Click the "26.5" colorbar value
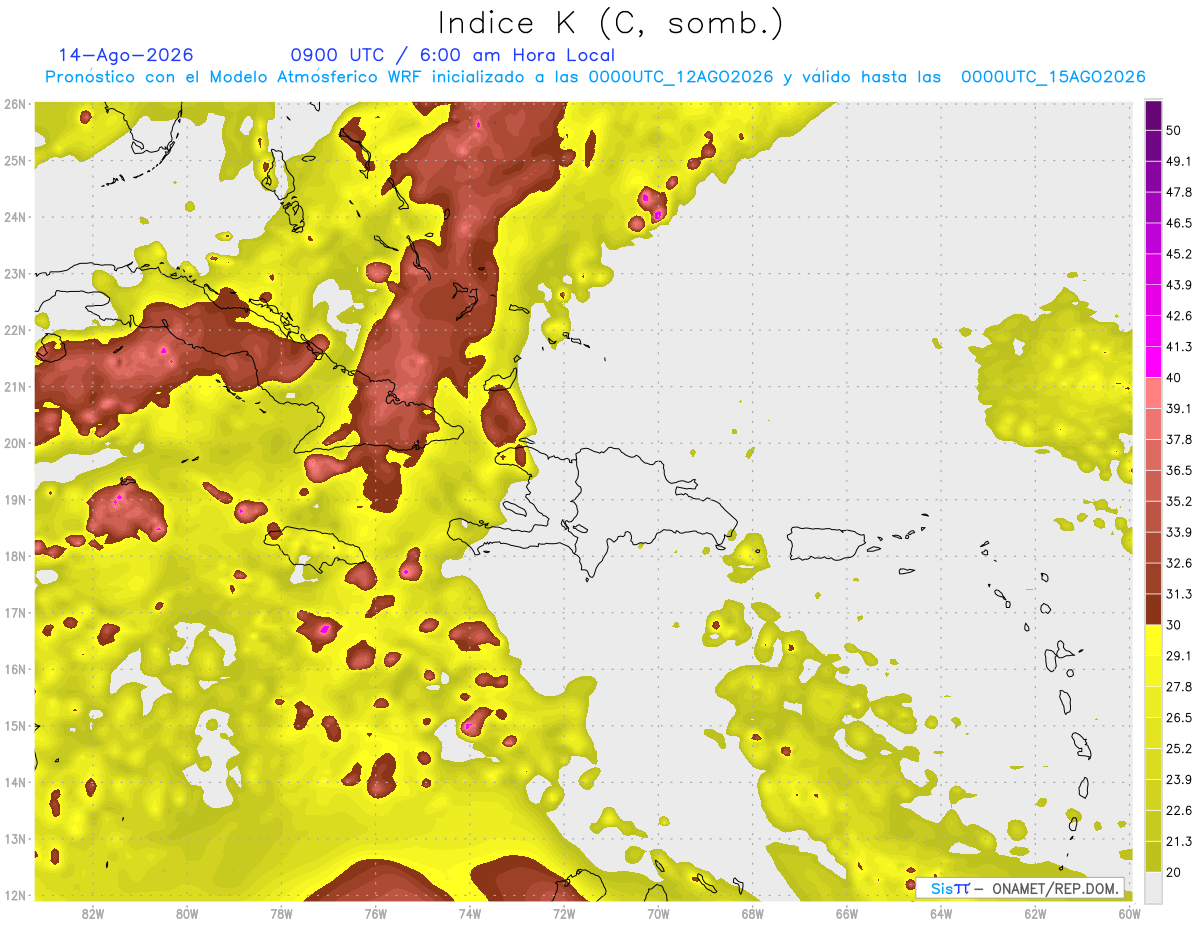1200x927 pixels. point(1179,717)
